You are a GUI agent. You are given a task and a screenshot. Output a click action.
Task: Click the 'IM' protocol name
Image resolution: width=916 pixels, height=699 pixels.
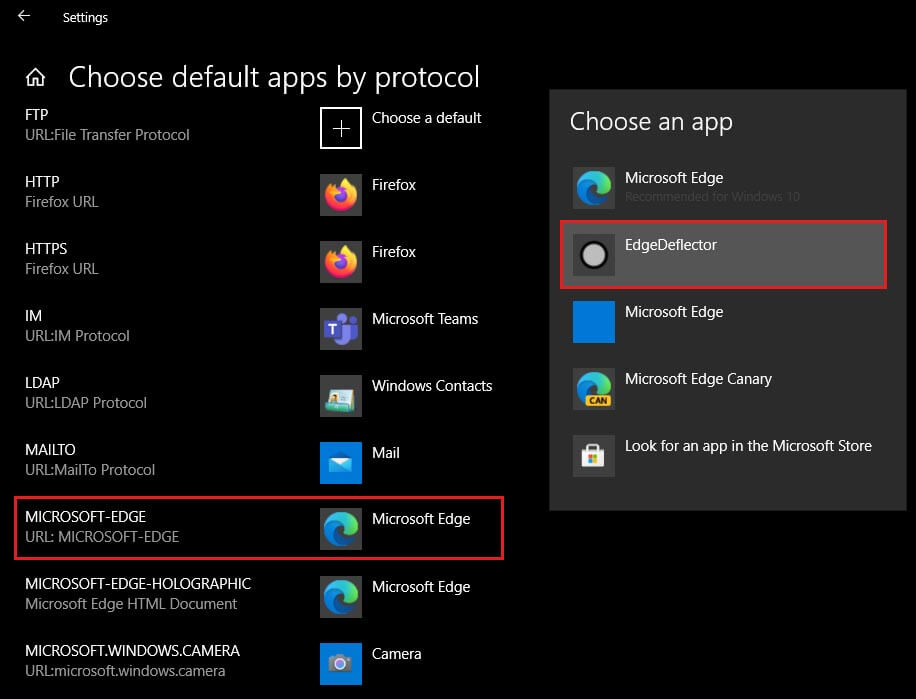[33, 316]
